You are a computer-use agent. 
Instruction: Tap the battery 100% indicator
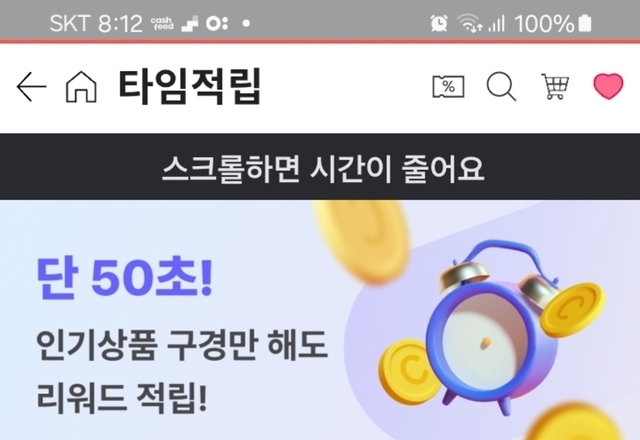[553, 23]
